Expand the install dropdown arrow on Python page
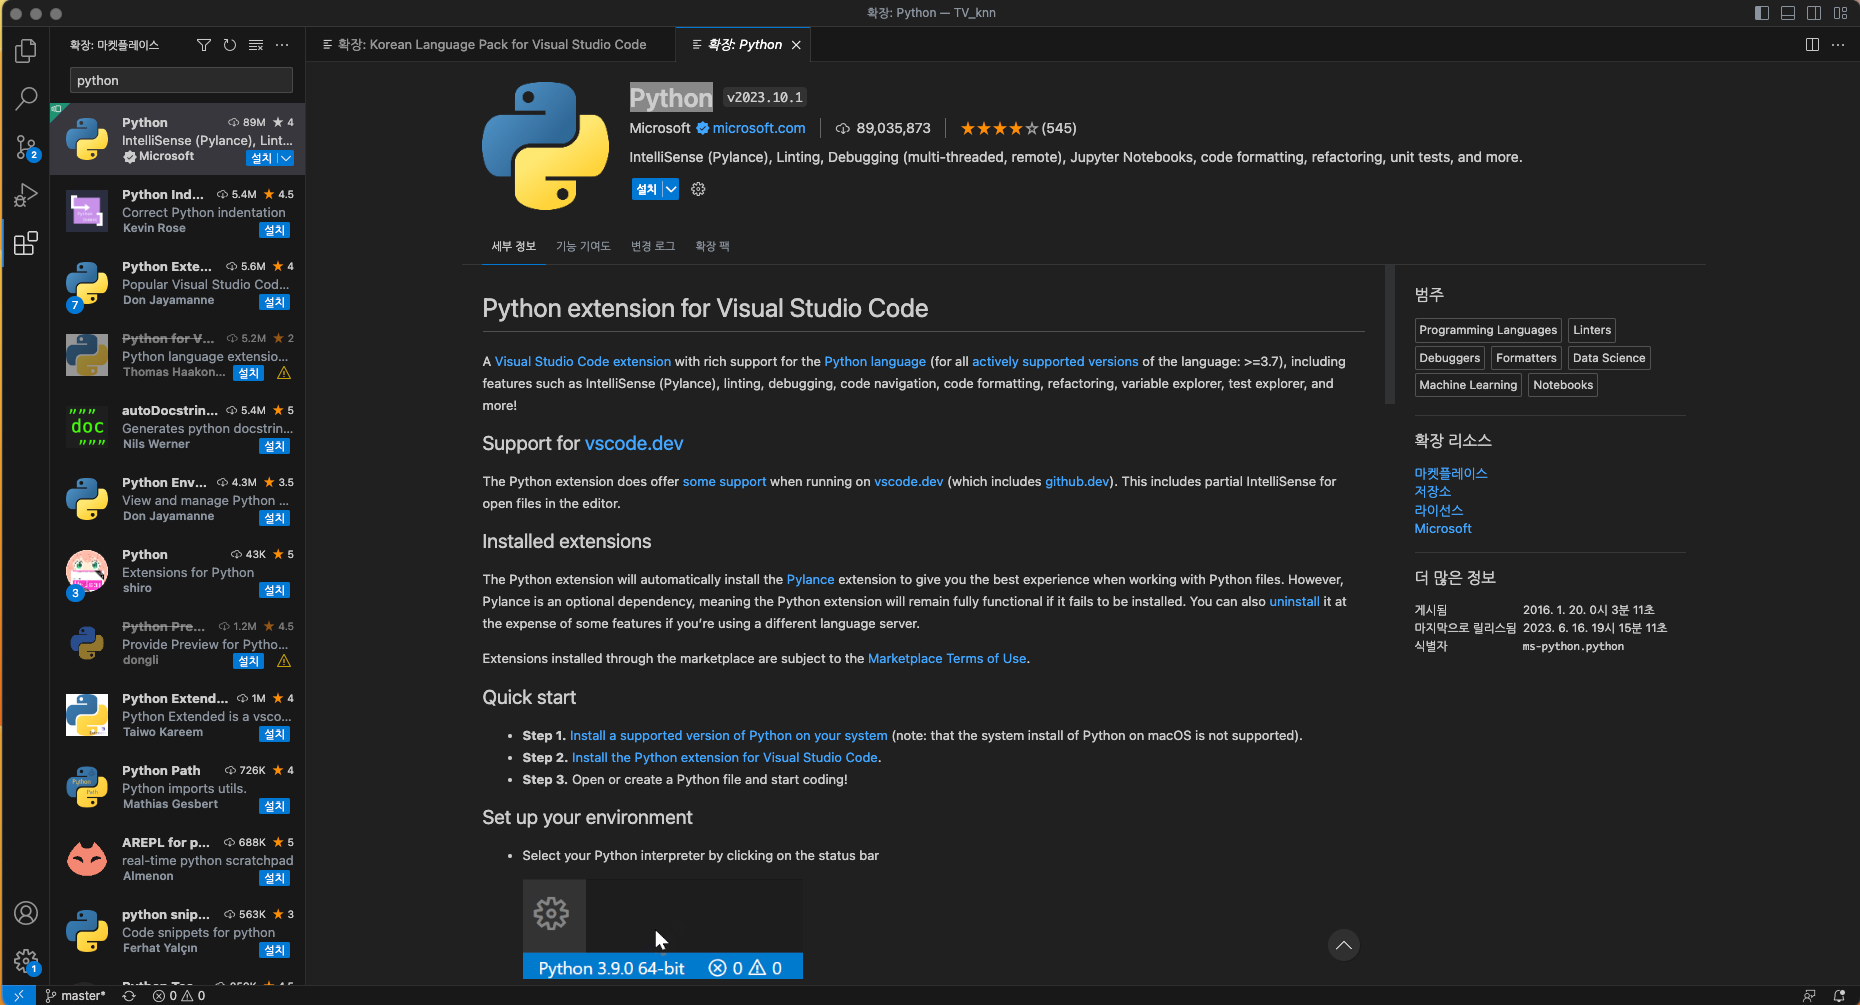Screen dimensions: 1860x1005 pos(671,189)
